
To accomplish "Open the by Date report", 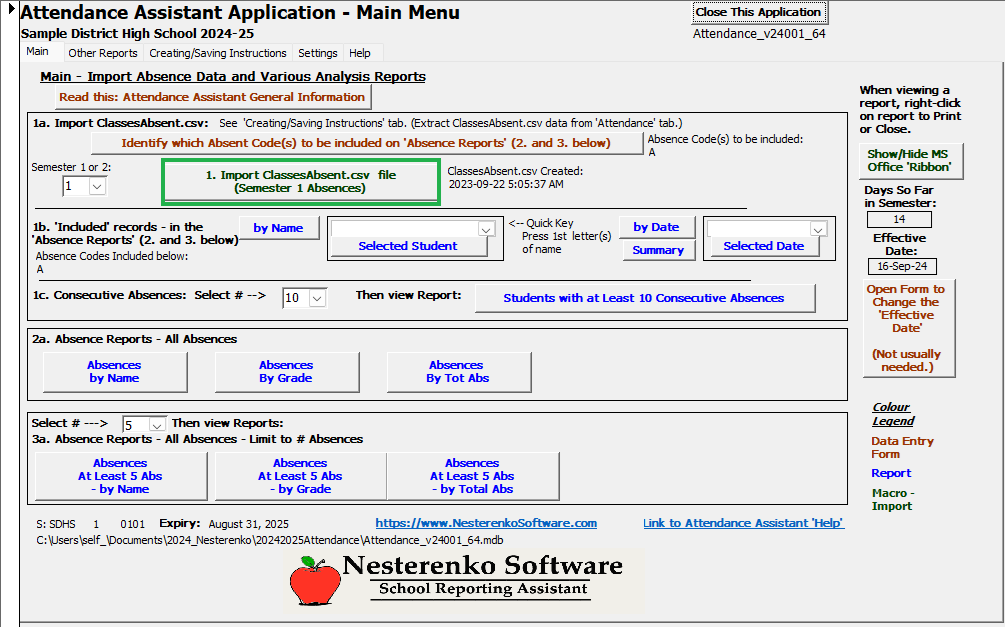I will point(656,227).
